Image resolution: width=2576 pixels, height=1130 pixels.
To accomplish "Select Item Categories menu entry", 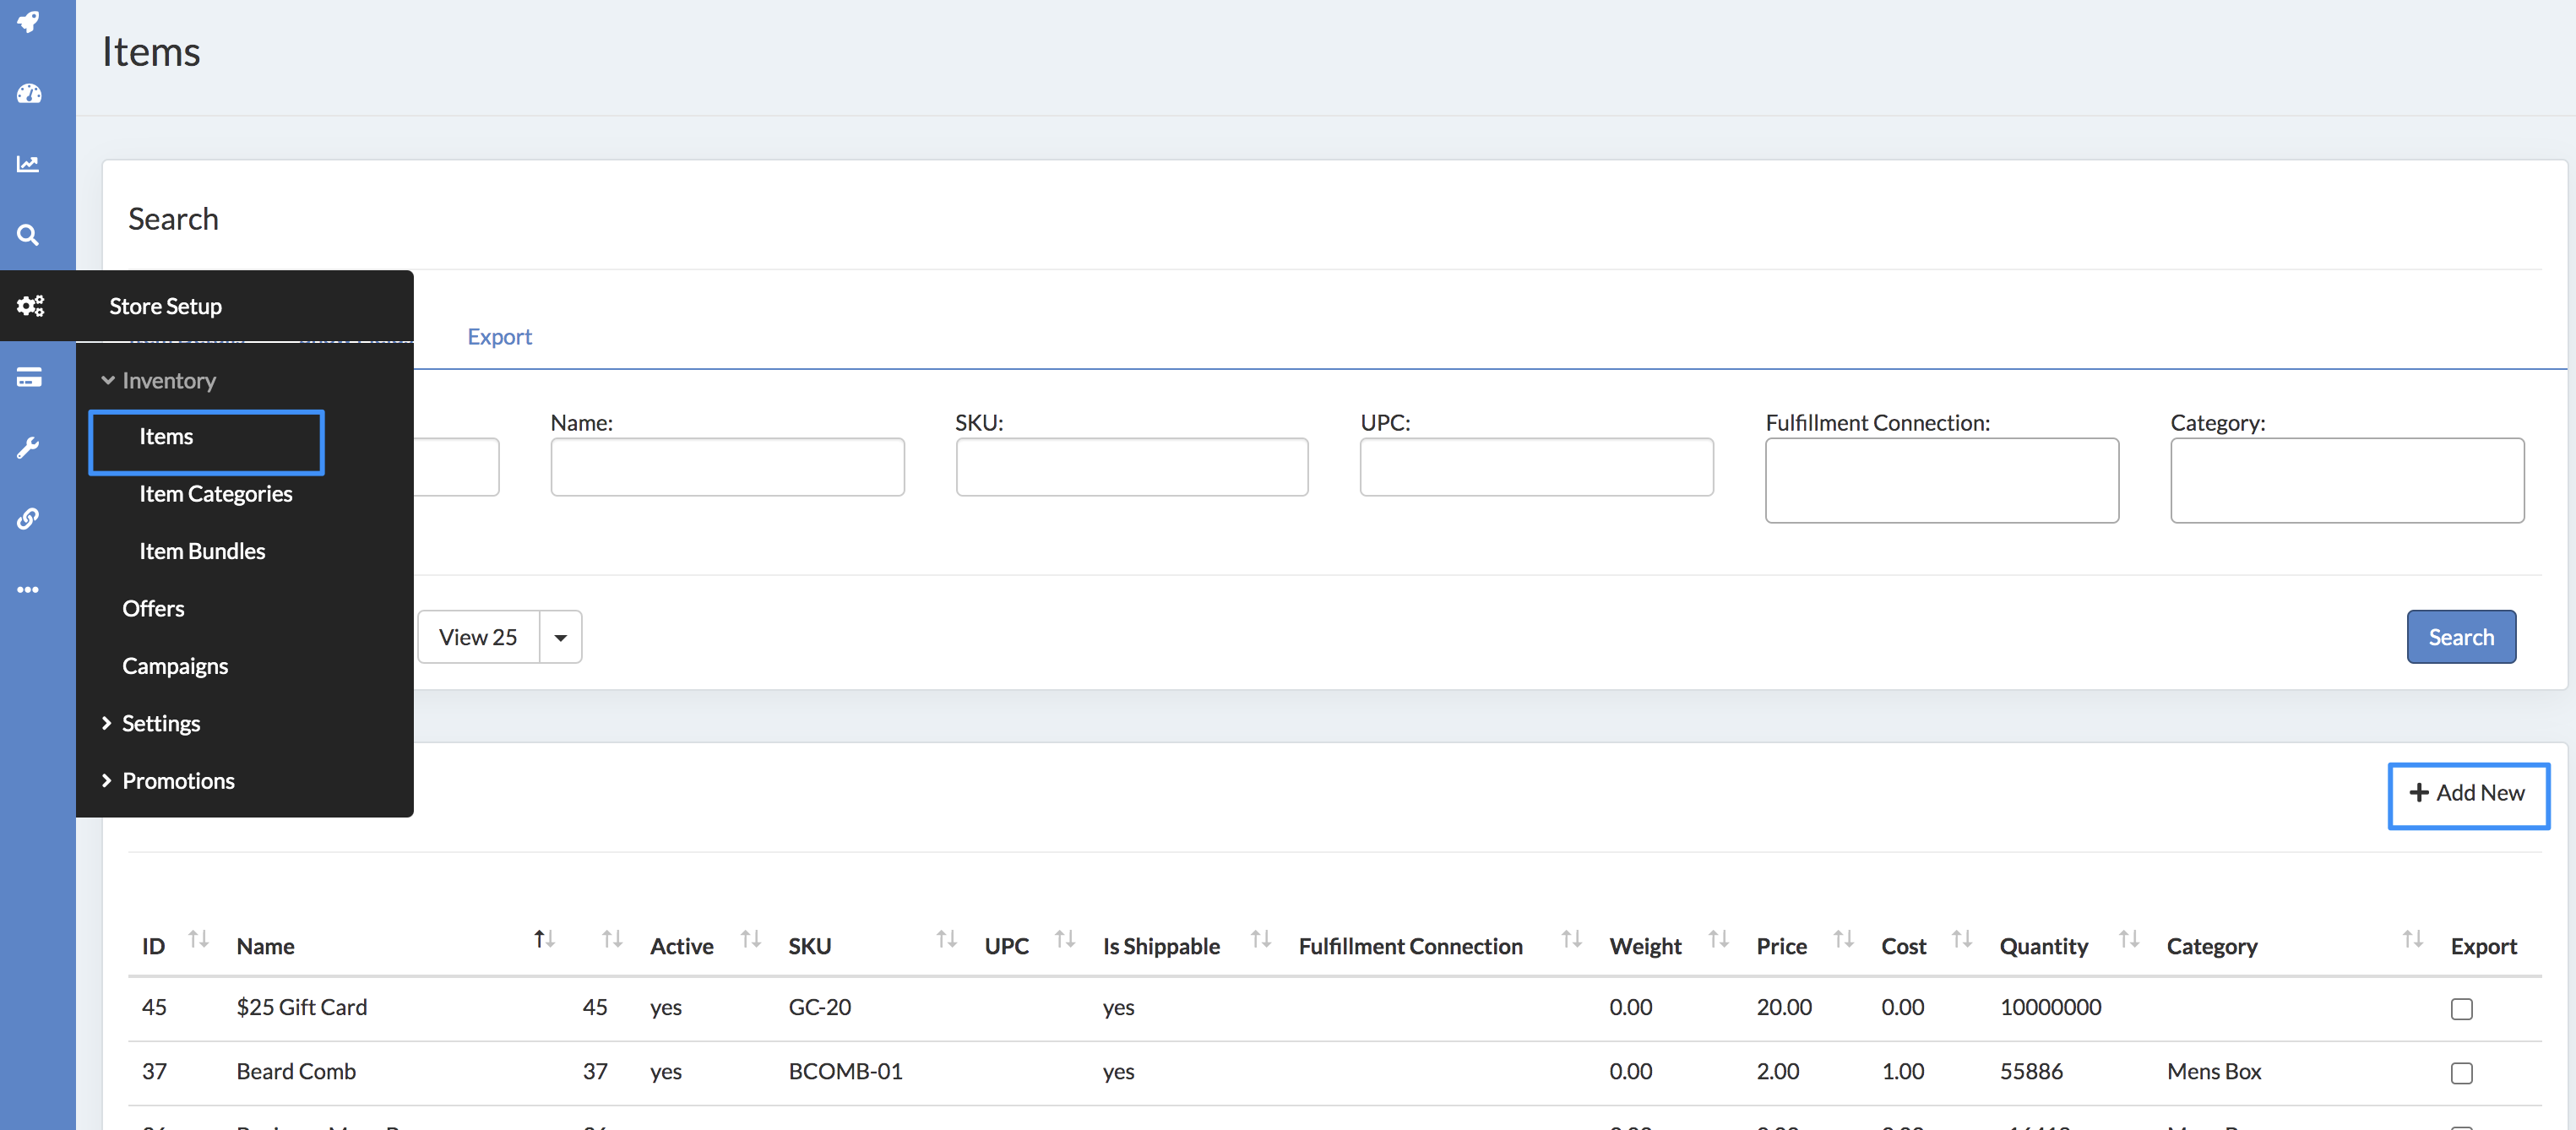I will pos(215,493).
